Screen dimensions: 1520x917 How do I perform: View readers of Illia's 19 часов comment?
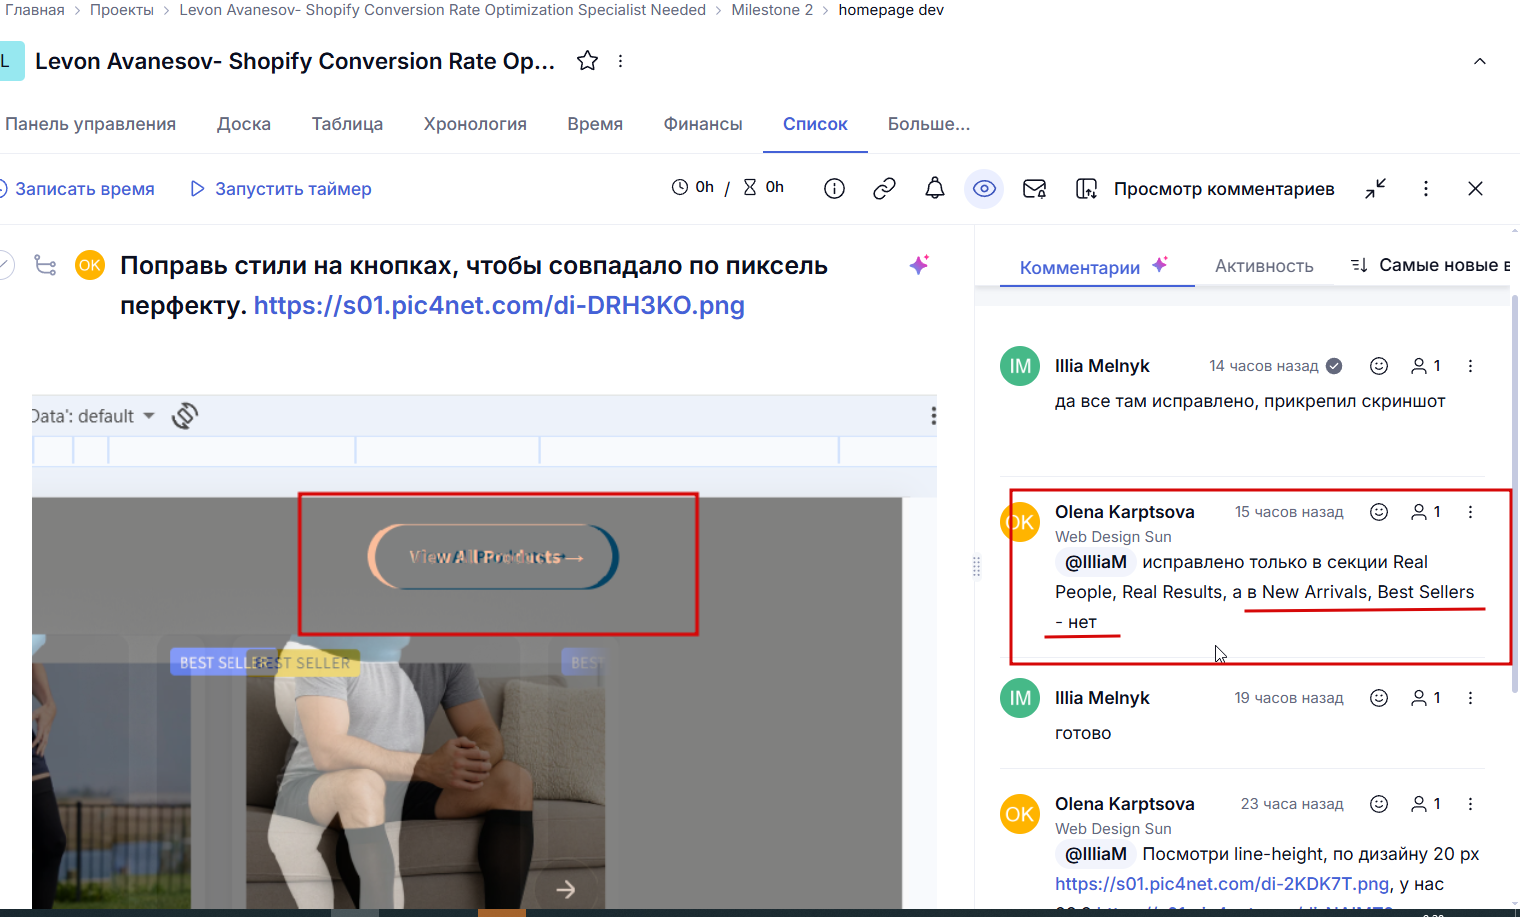[x=1426, y=698]
